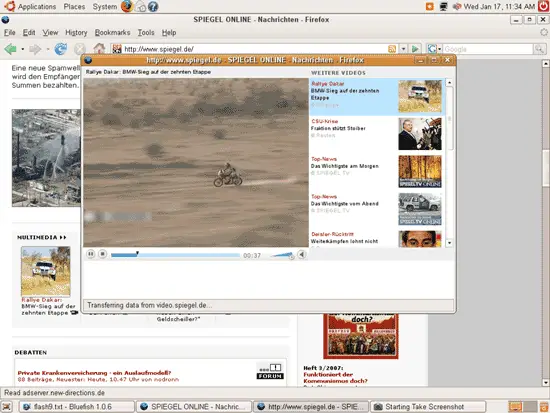Seek in the video progress bar
Image resolution: width=550 pixels, height=413 pixels.
coord(175,255)
